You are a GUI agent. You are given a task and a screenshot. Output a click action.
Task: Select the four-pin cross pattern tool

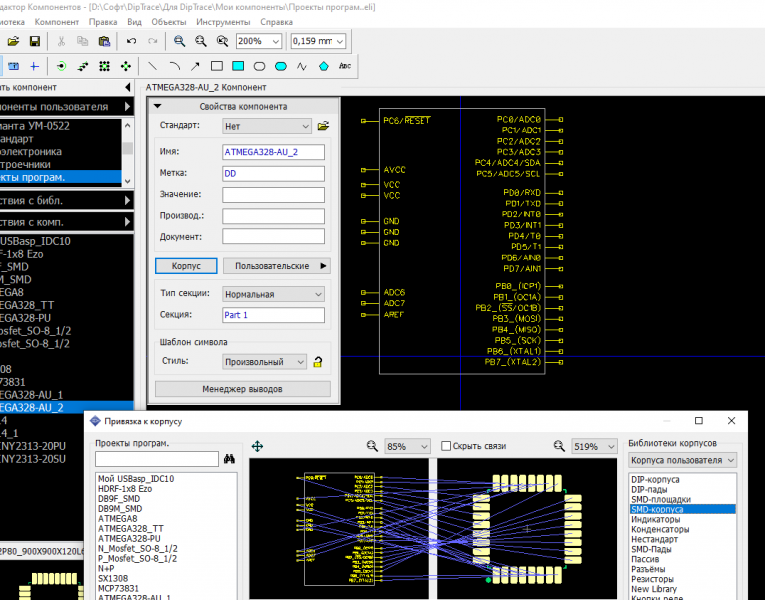tap(126, 66)
